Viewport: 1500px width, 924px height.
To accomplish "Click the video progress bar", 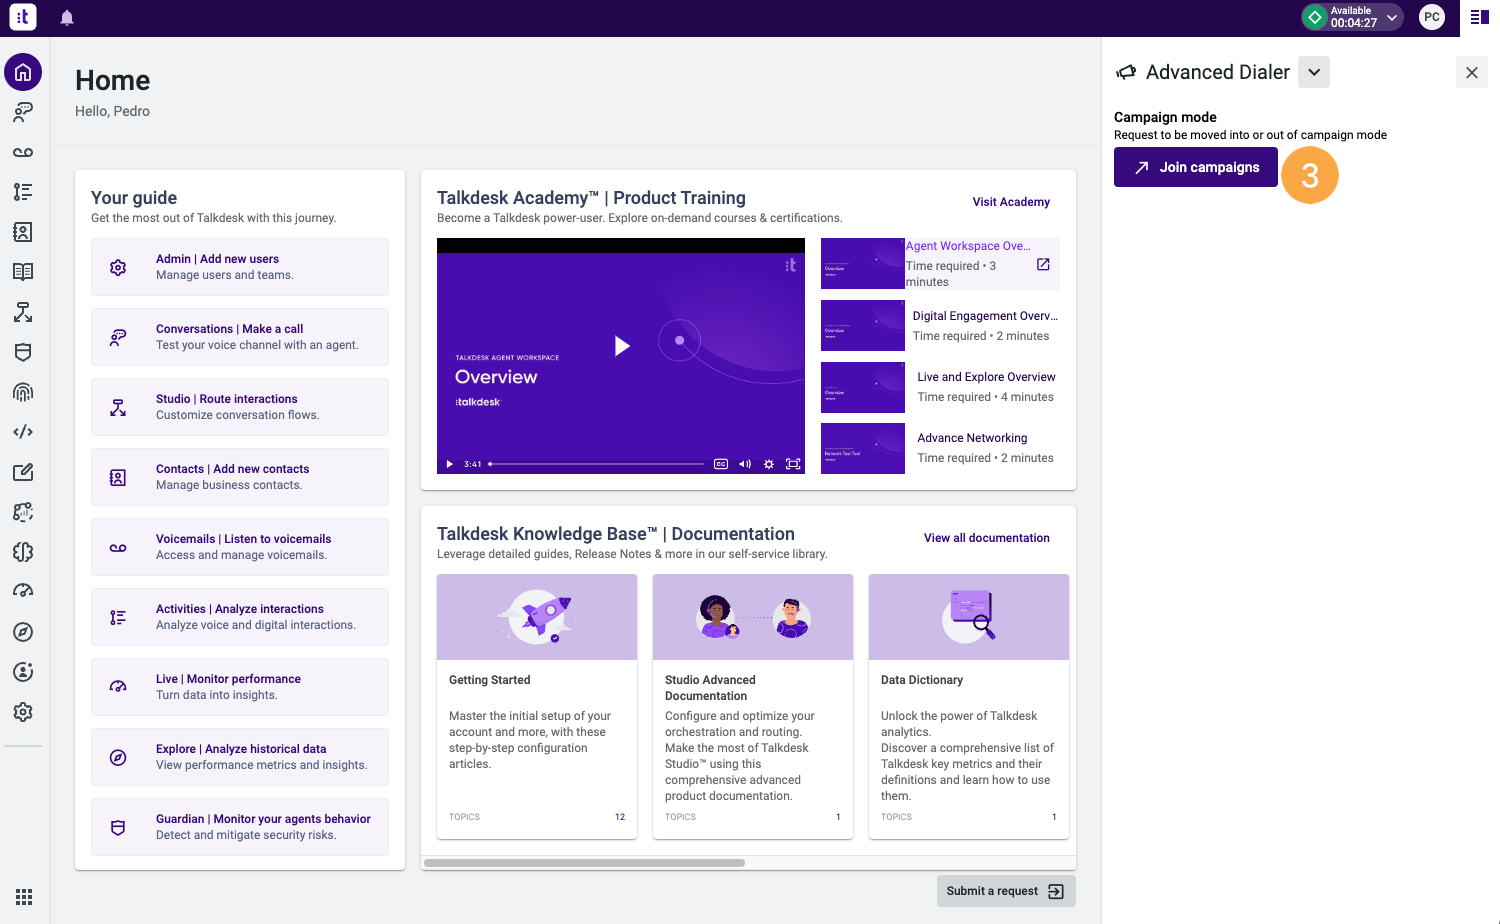I will (596, 464).
